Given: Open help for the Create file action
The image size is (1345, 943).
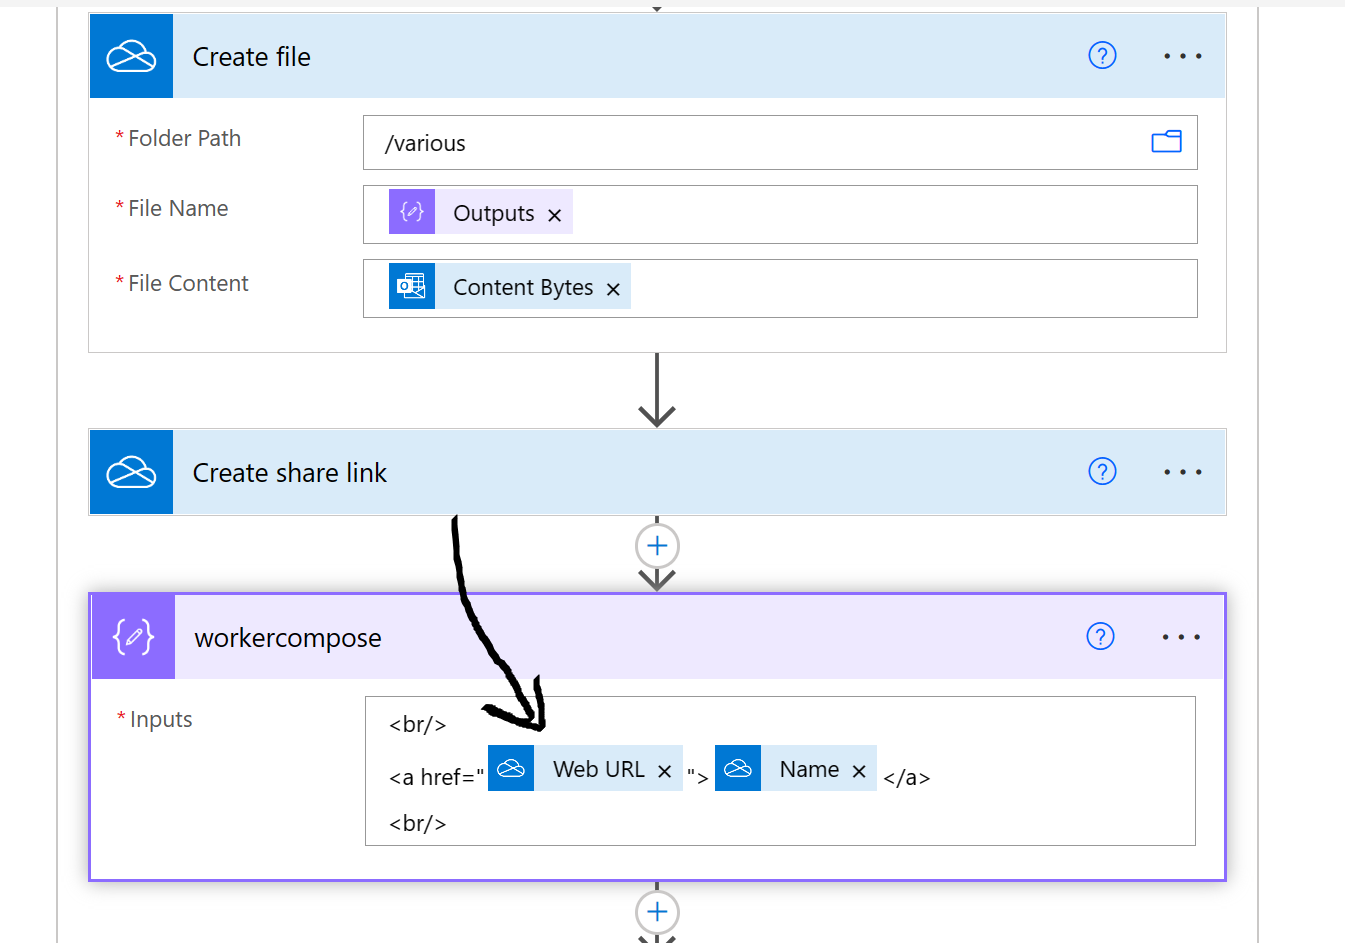Looking at the screenshot, I should pyautogui.click(x=1102, y=56).
